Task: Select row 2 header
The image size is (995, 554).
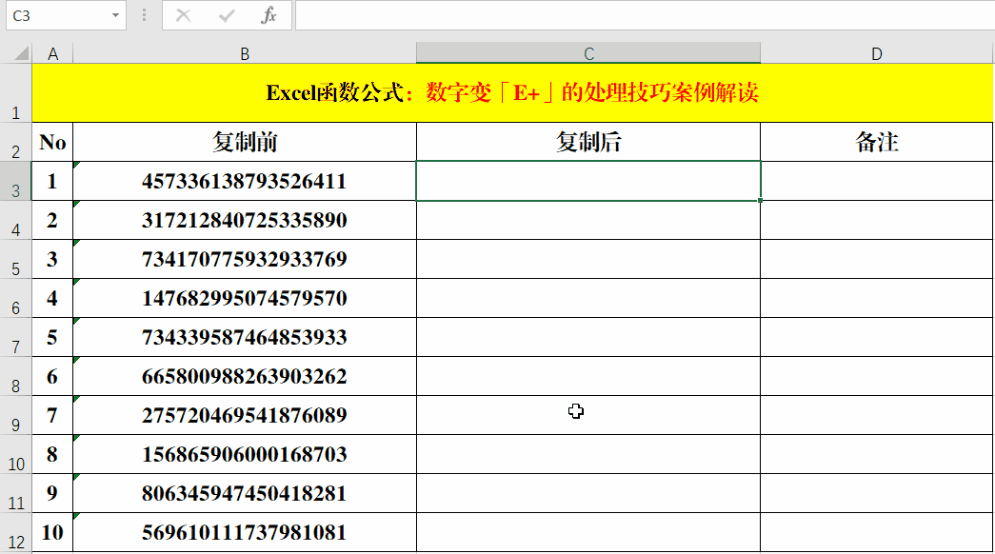Action: click(x=16, y=142)
